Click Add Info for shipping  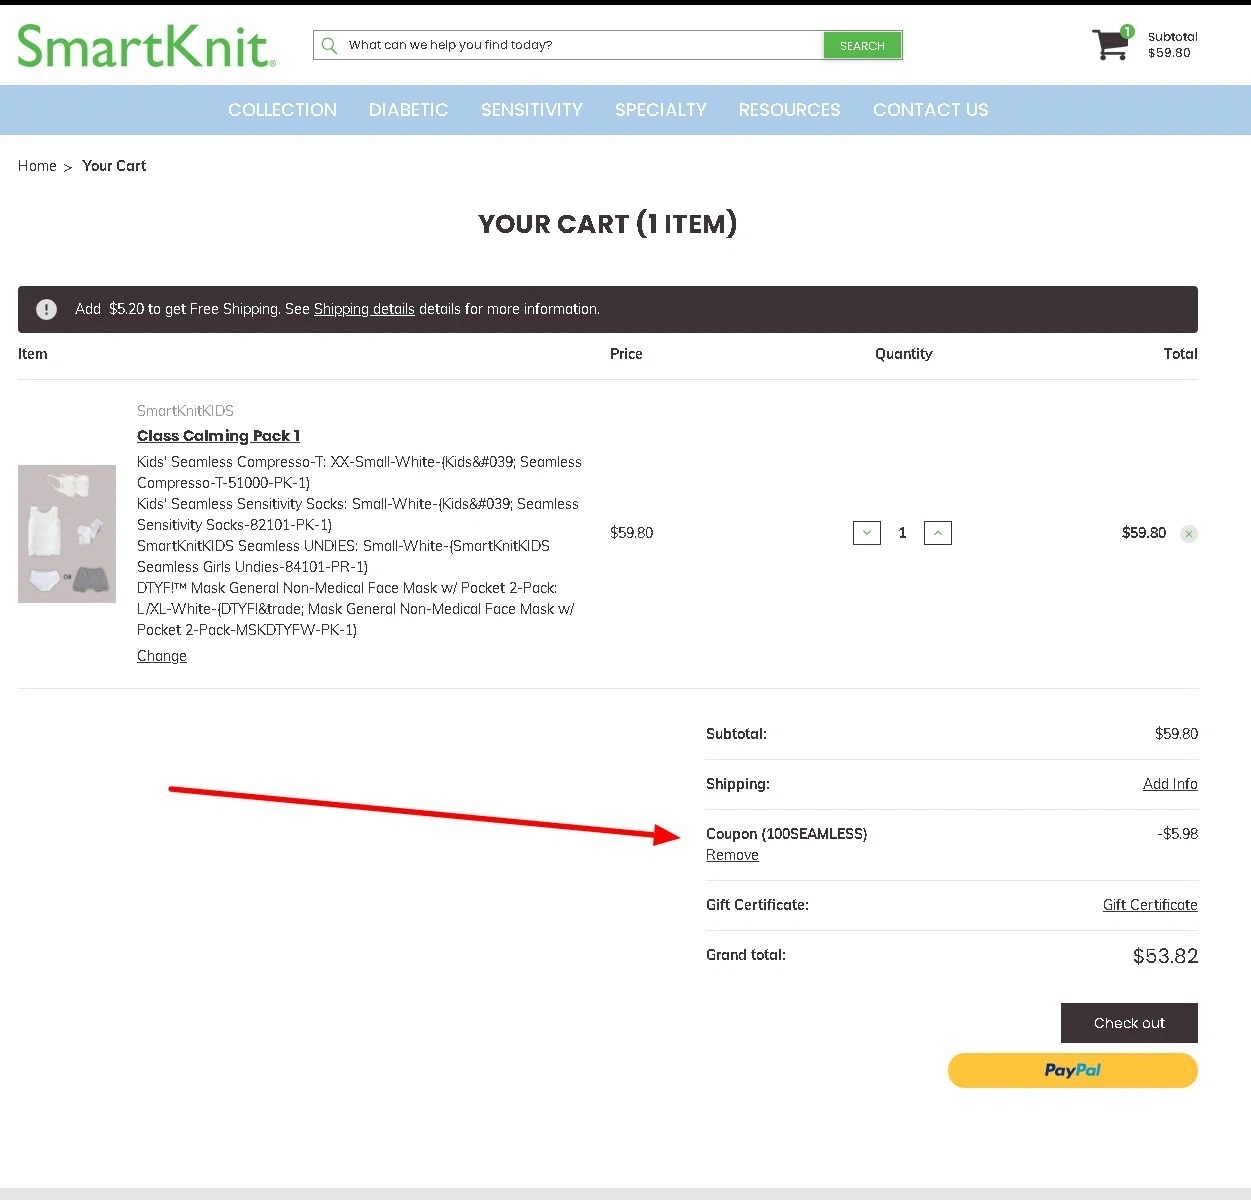click(1170, 784)
